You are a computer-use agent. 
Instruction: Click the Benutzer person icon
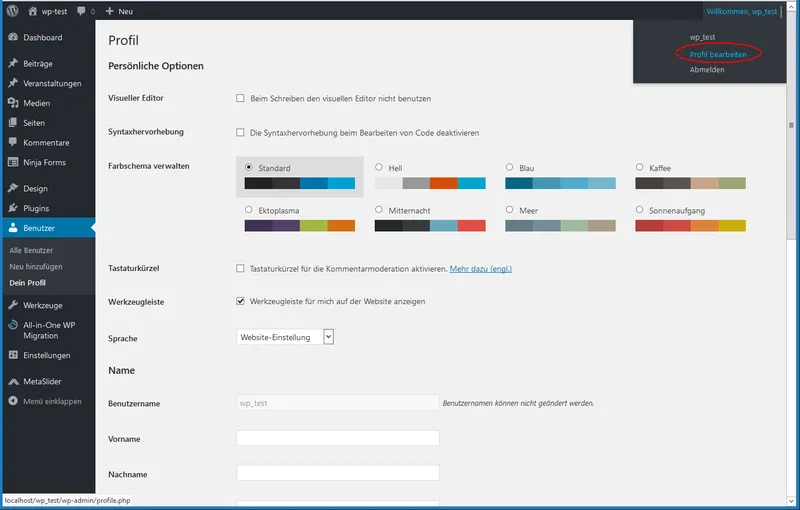(x=13, y=228)
